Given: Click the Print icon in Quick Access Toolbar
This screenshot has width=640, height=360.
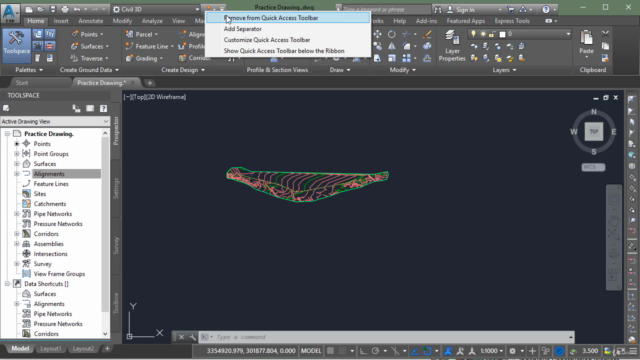Looking at the screenshot, I should (64, 9).
